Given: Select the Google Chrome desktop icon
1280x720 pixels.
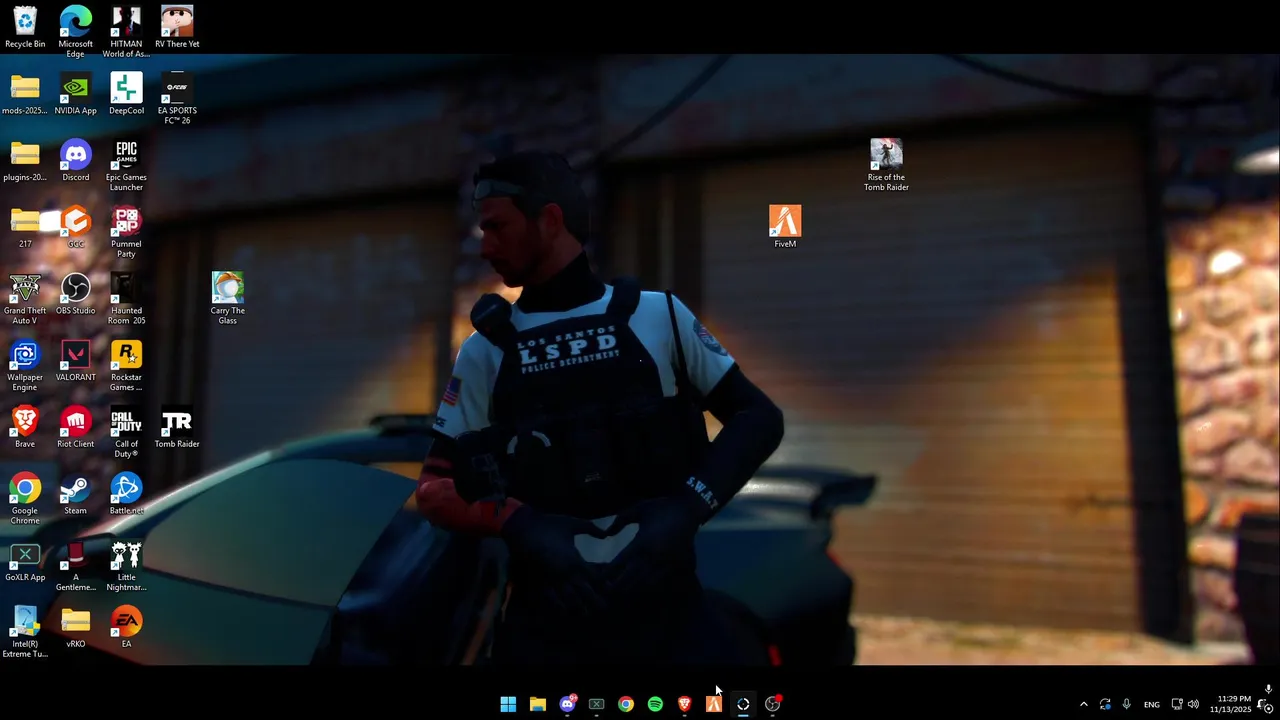Looking at the screenshot, I should point(25,499).
